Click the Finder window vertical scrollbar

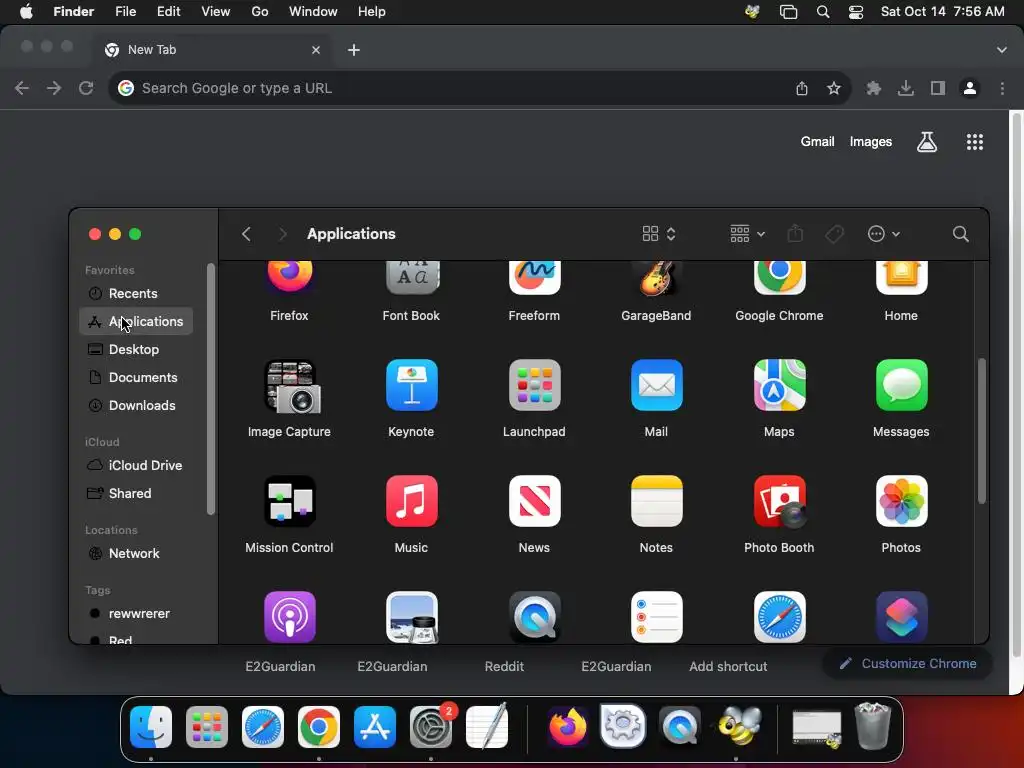tap(981, 431)
